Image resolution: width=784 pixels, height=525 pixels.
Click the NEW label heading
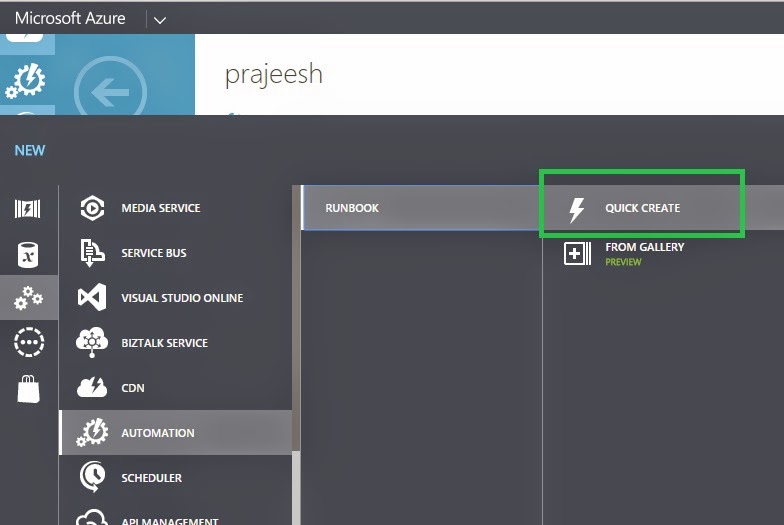30,150
